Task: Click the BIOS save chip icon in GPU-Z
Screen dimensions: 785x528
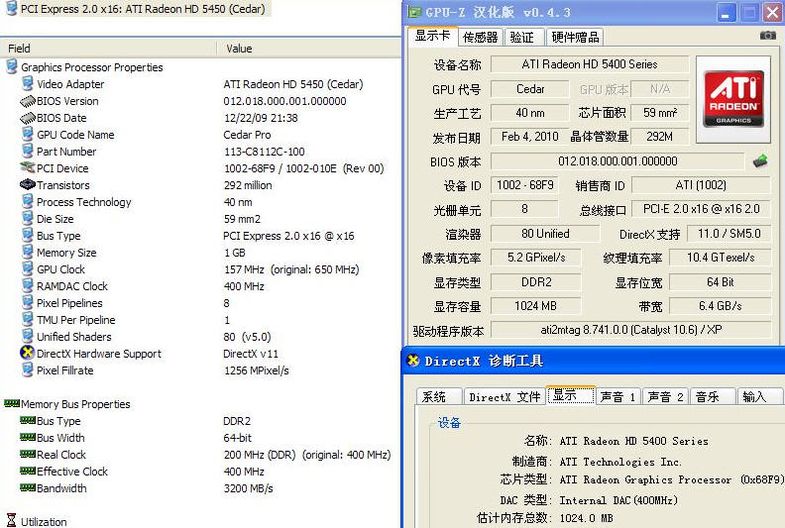Action: (x=759, y=162)
